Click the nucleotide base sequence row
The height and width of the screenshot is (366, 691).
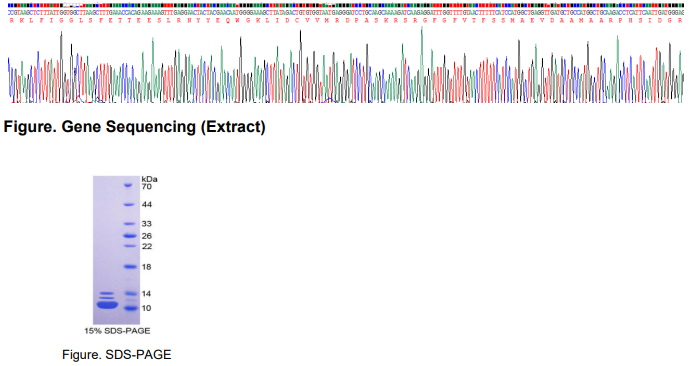click(346, 13)
